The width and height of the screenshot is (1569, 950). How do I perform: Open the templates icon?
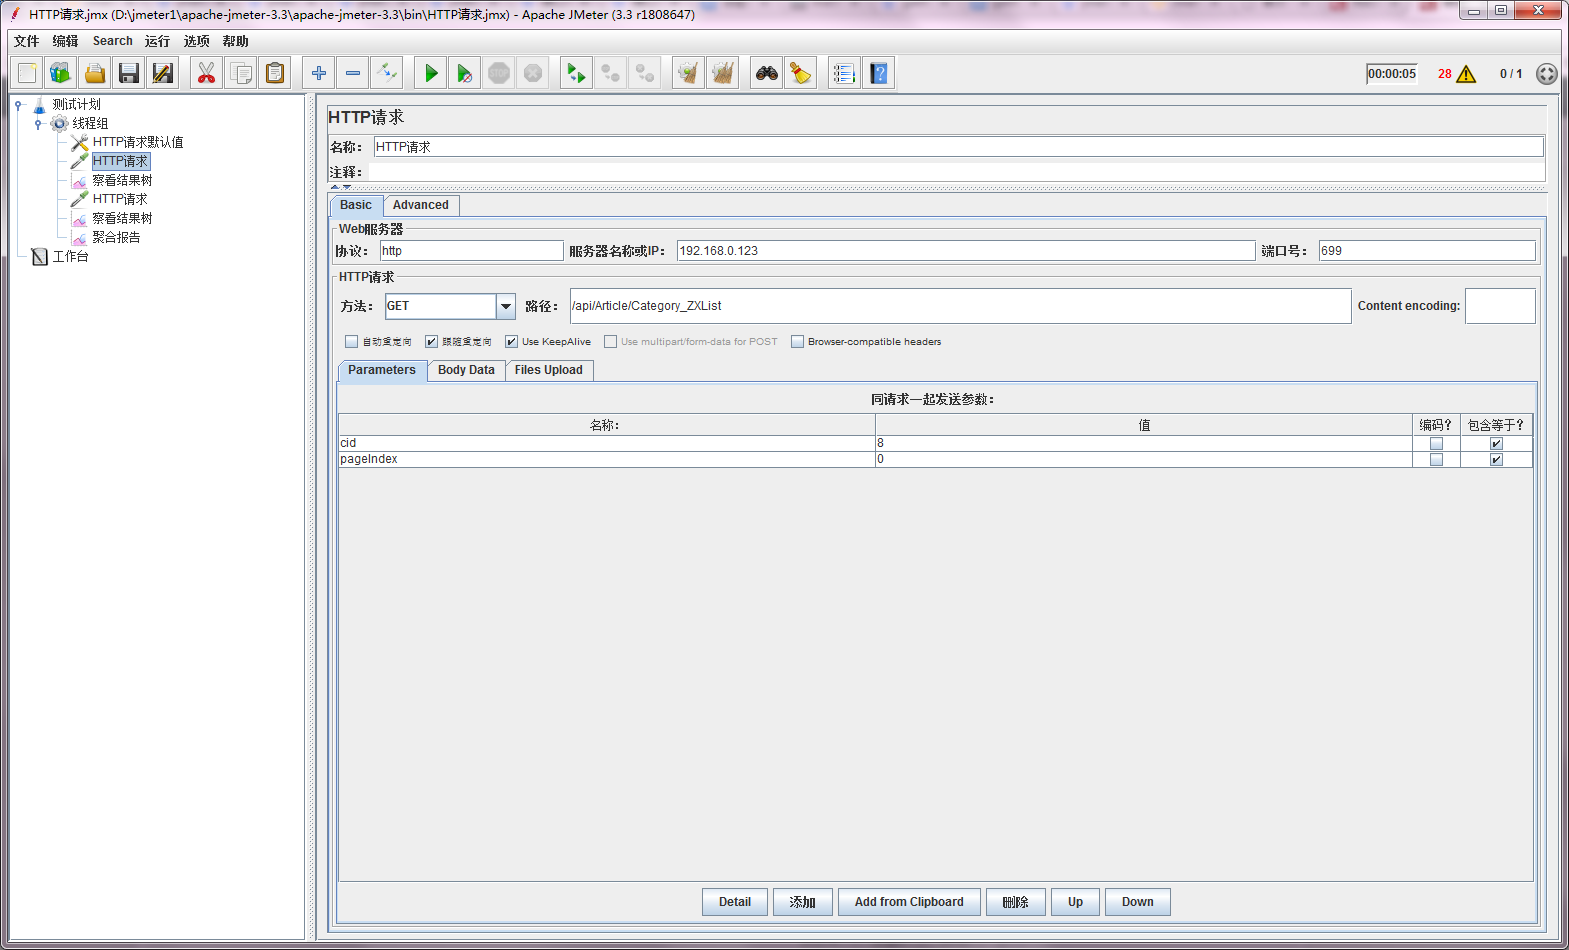click(x=61, y=73)
